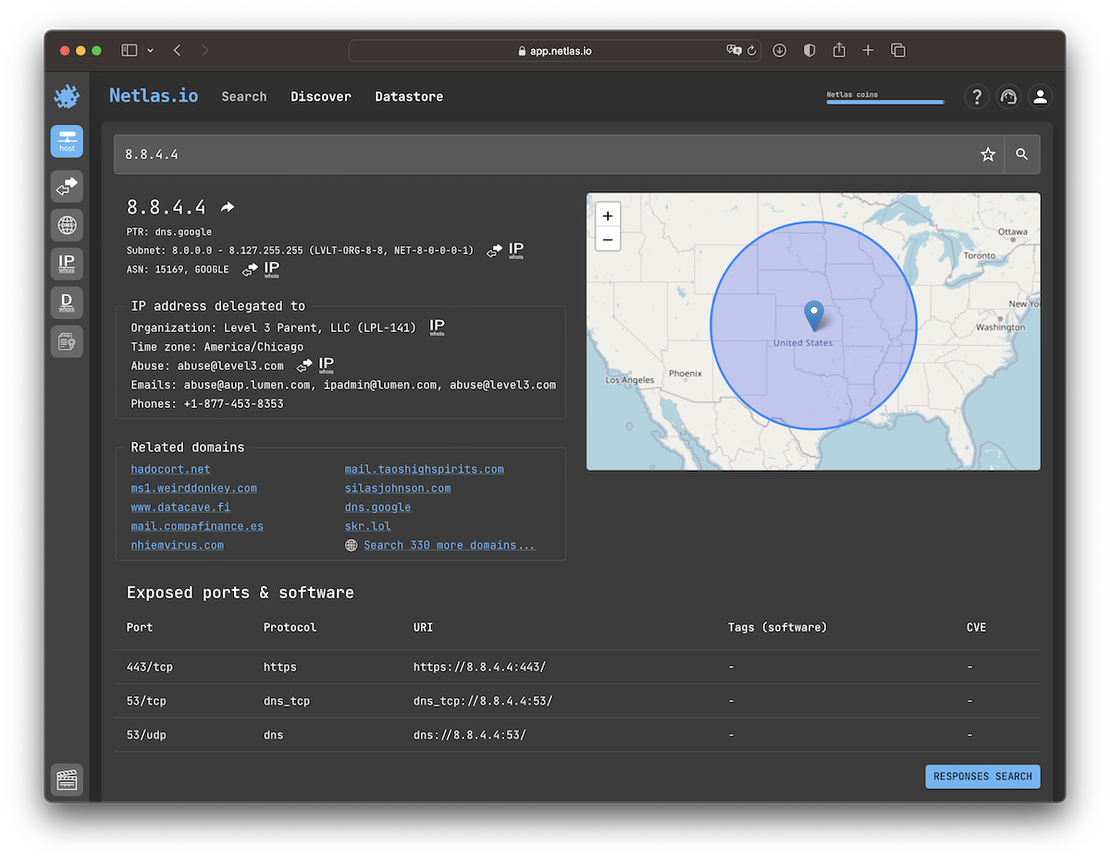Image resolution: width=1110 pixels, height=861 pixels.
Task: Open the certificate tool in the sidebar
Action: pyautogui.click(x=66, y=341)
